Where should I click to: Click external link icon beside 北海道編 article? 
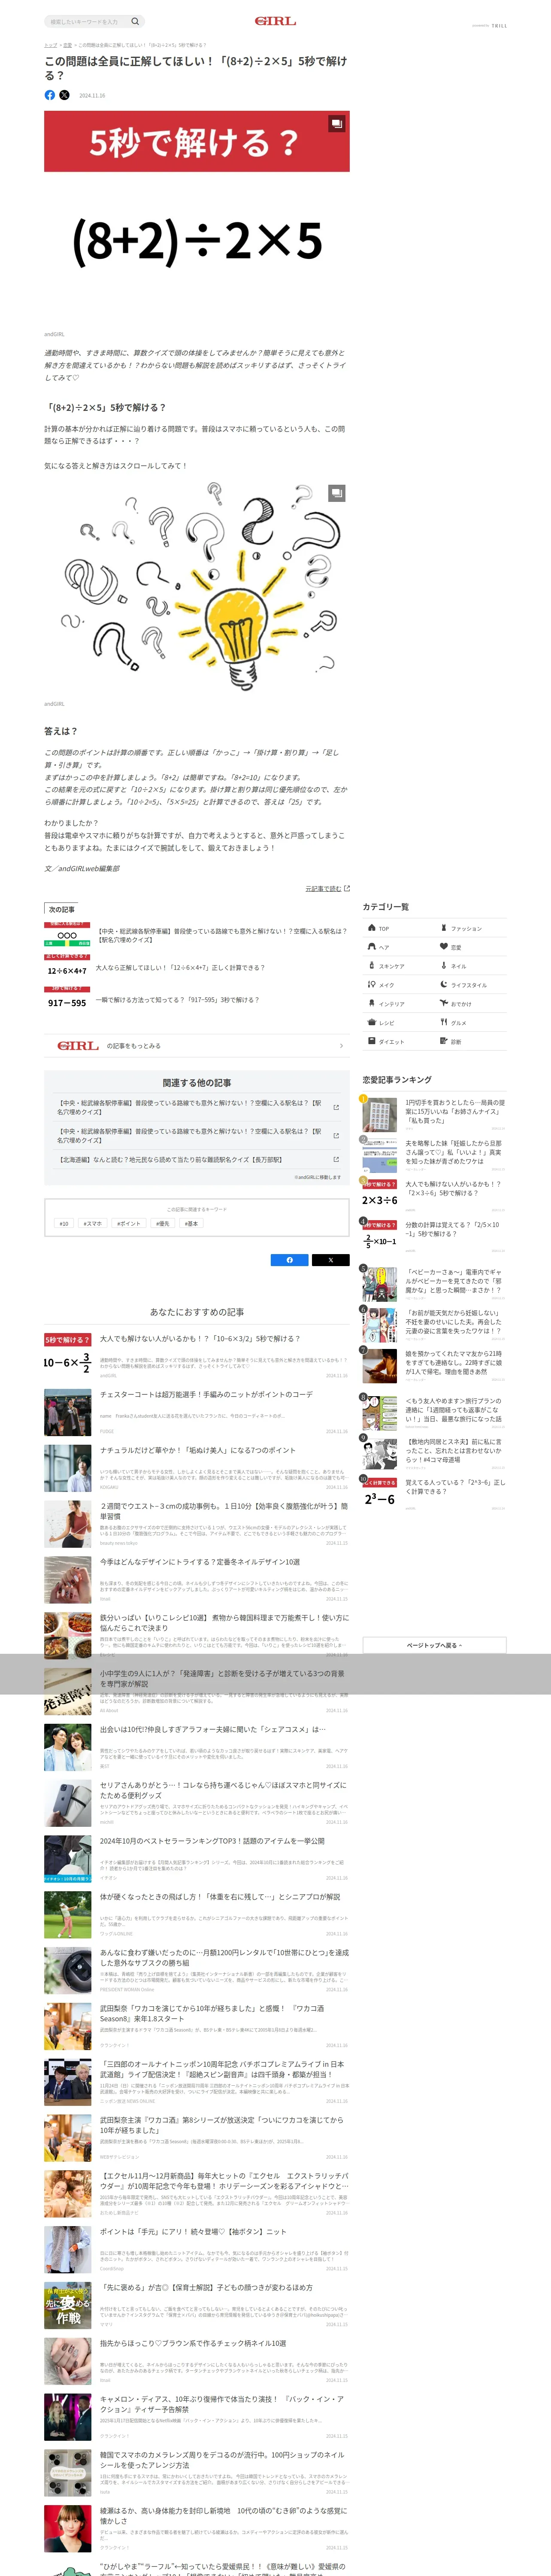pyautogui.click(x=335, y=1160)
